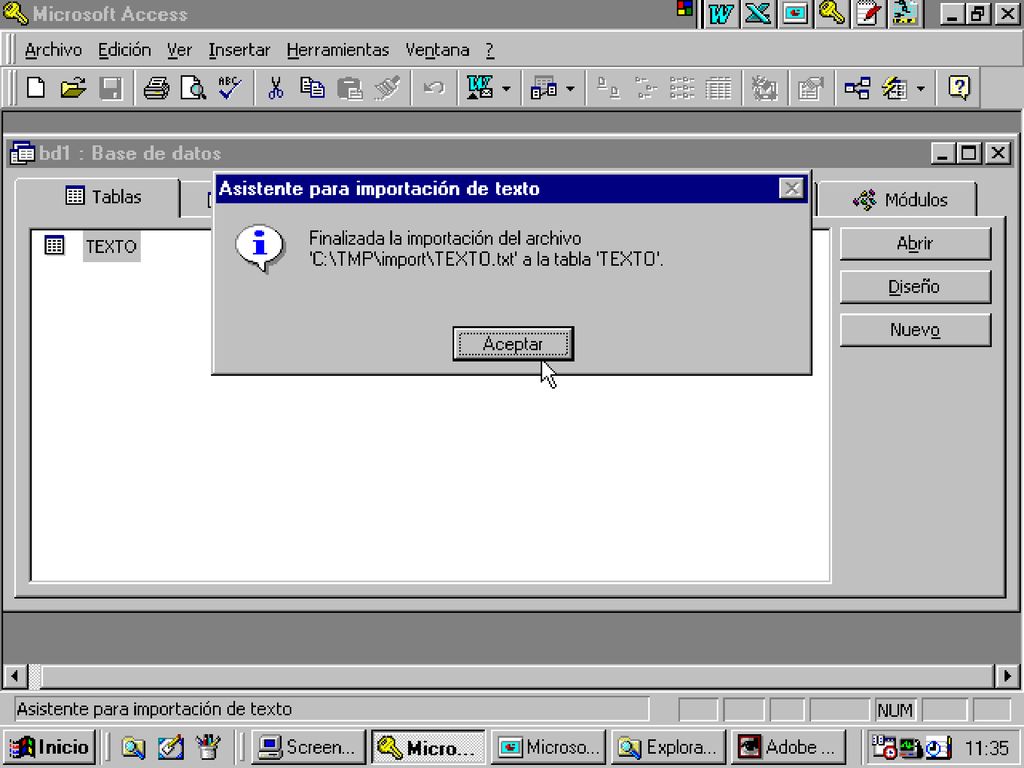Open the Edición menu
This screenshot has width=1024, height=768.
(x=124, y=50)
